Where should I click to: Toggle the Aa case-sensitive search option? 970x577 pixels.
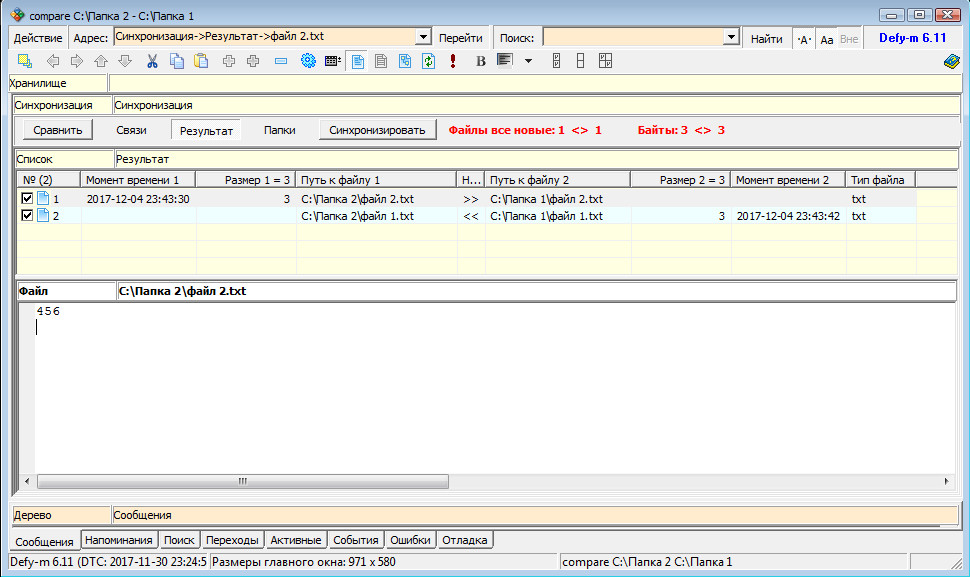point(826,38)
